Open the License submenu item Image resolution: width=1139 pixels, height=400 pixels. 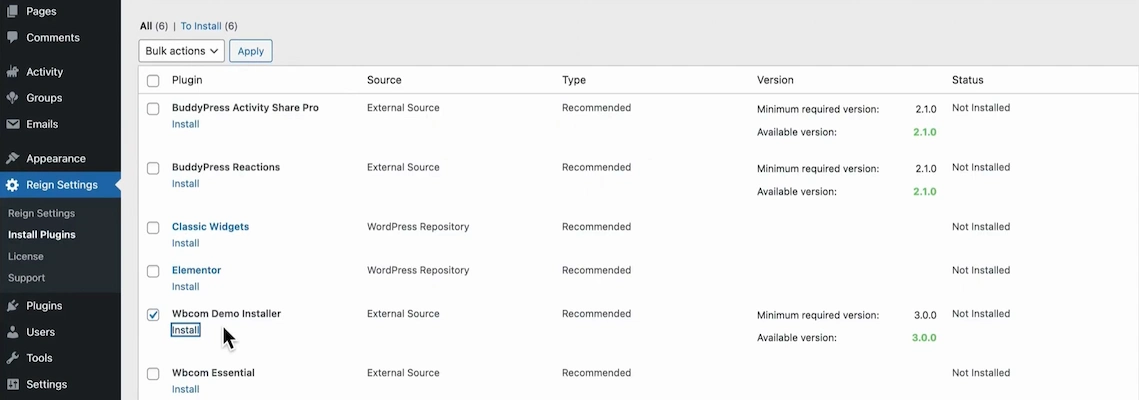coord(26,256)
